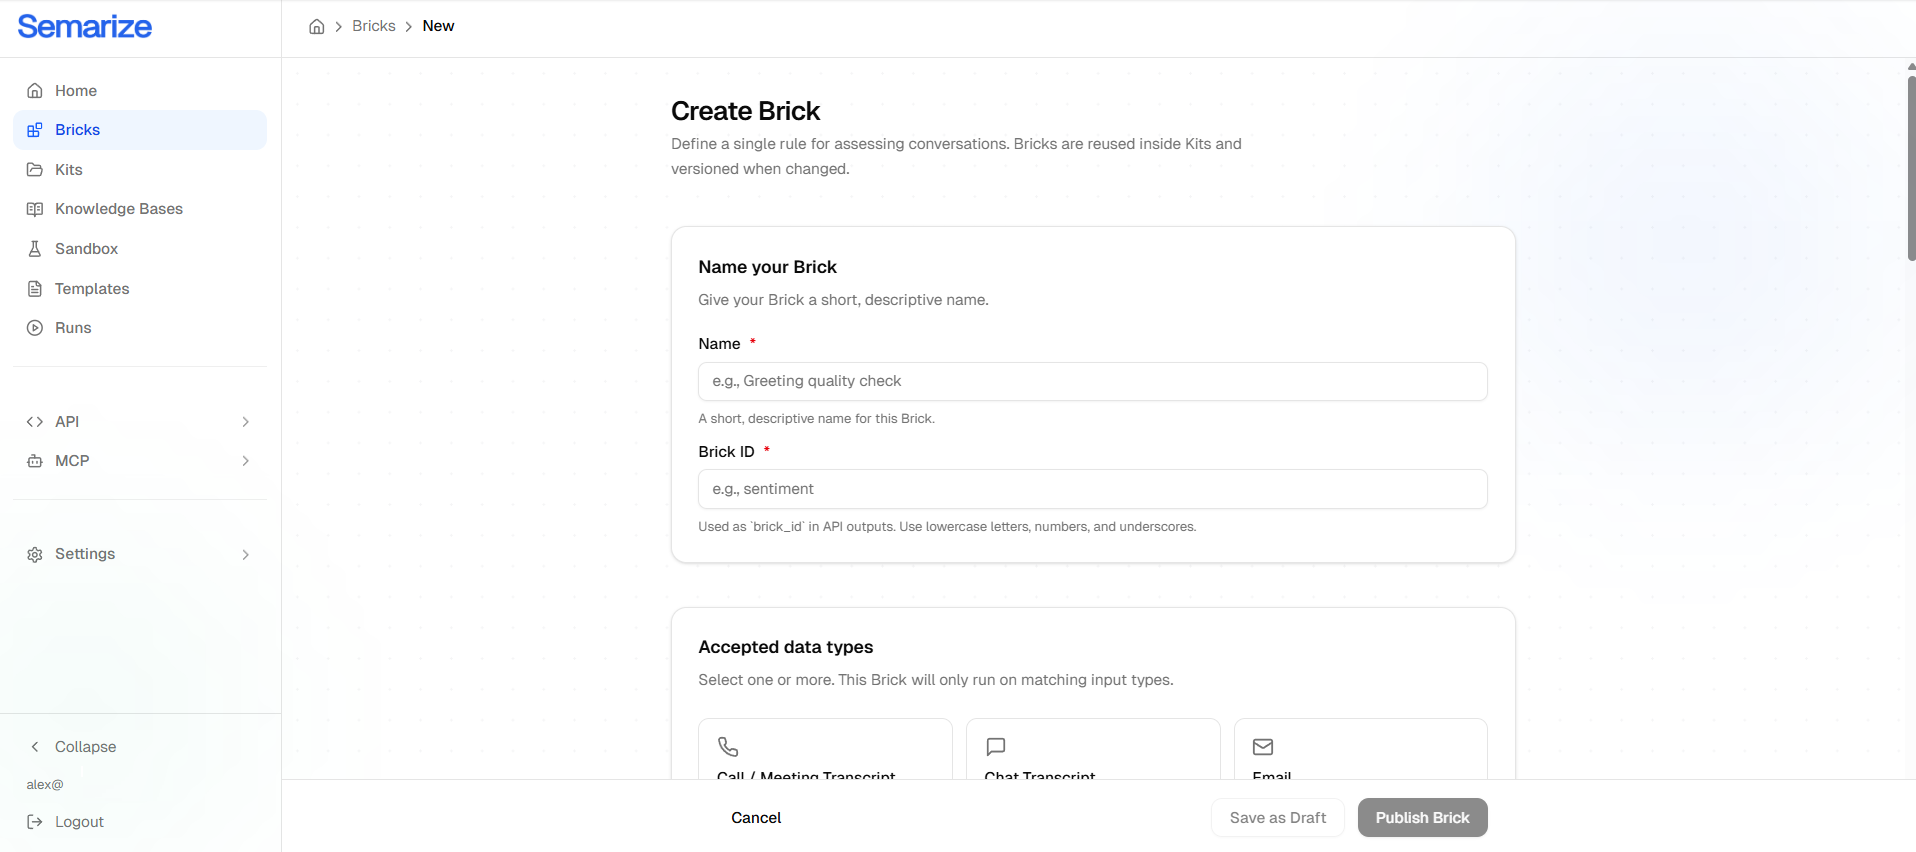Open the Runs page
This screenshot has width=1916, height=852.
click(73, 328)
